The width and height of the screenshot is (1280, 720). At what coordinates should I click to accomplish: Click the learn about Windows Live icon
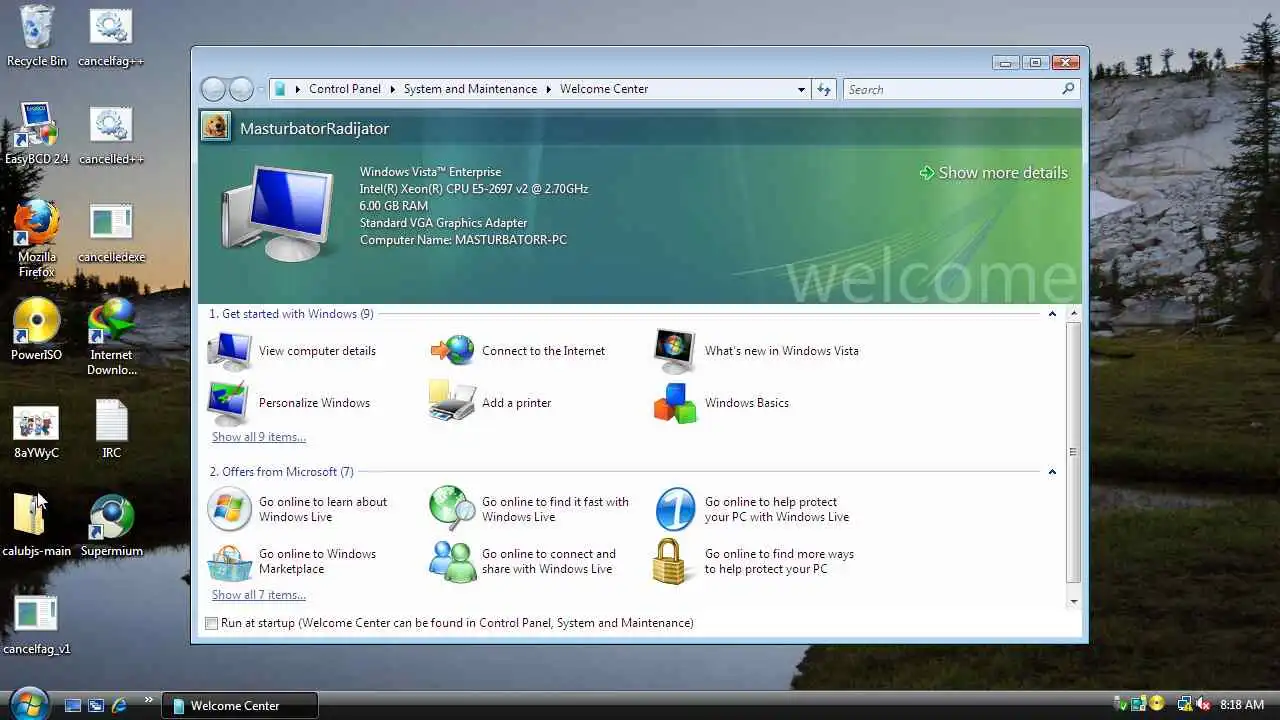point(230,510)
